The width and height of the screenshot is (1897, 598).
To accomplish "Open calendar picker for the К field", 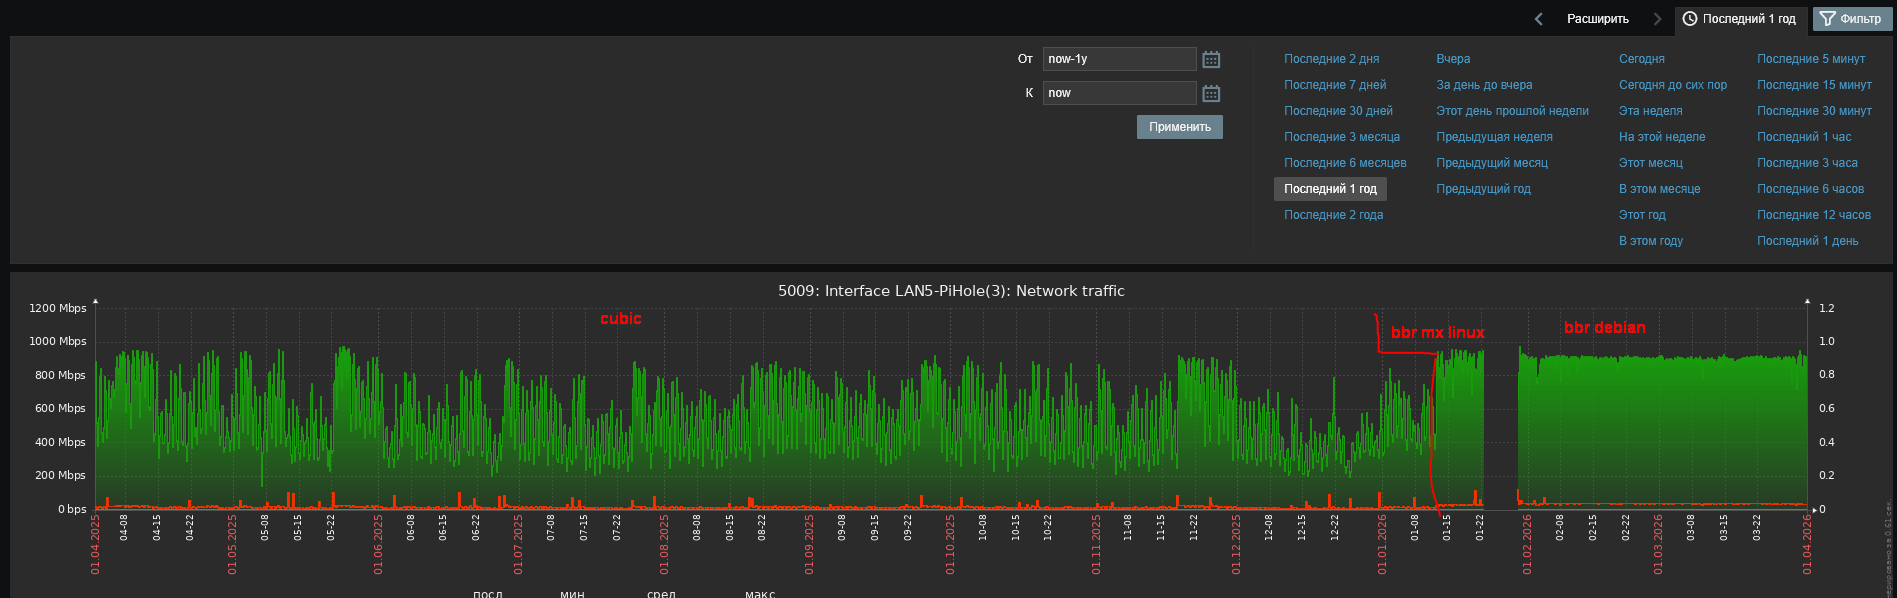I will tap(1210, 94).
